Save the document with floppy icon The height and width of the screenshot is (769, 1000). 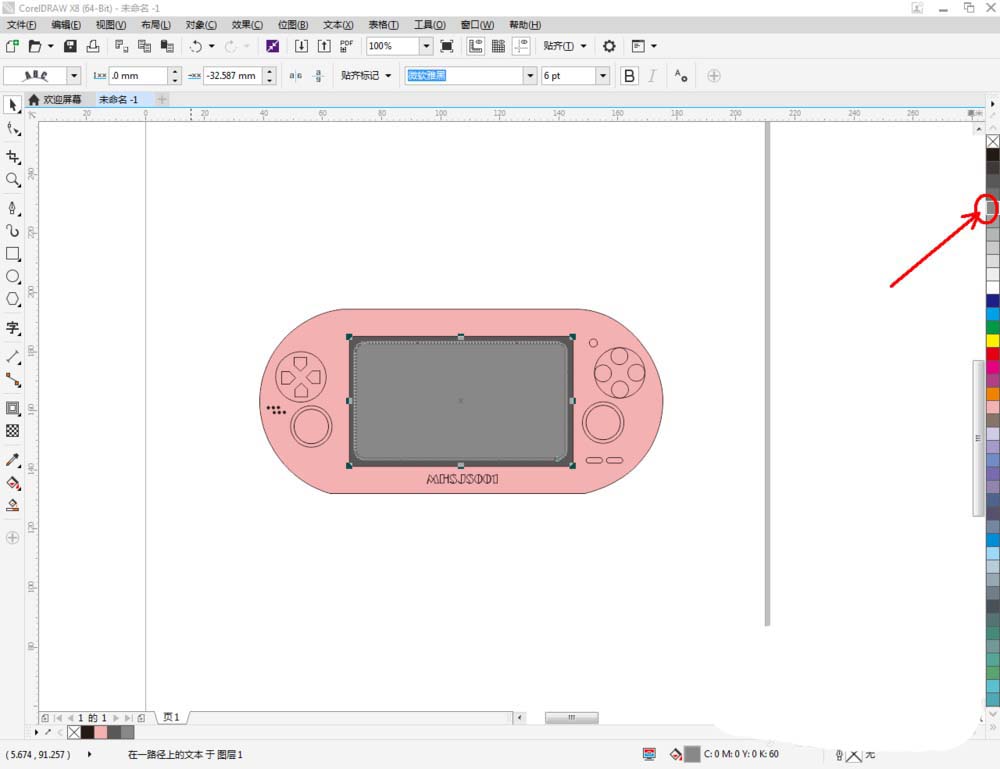point(70,46)
